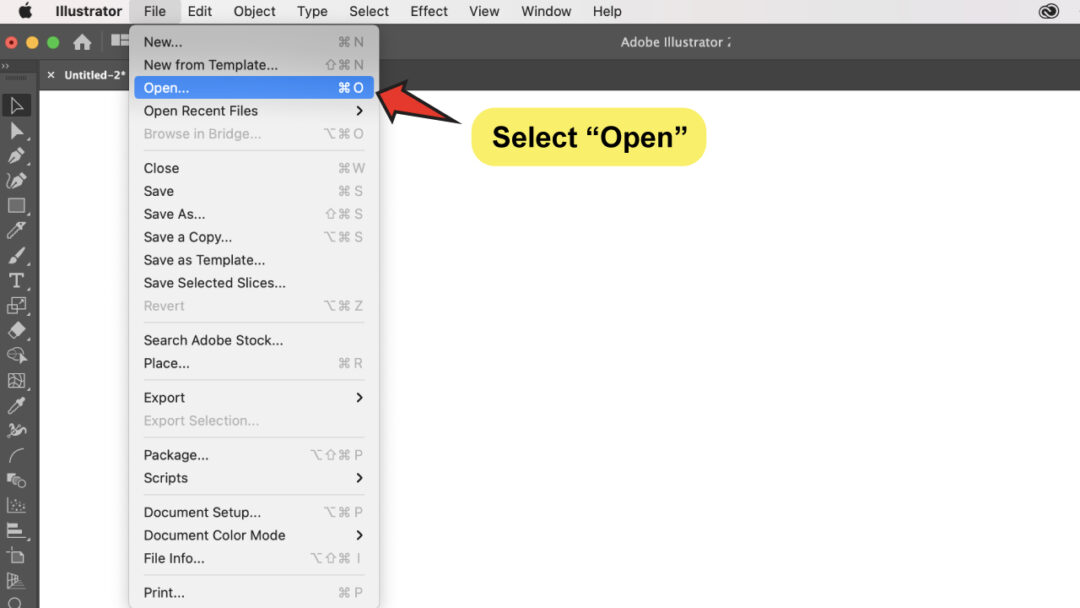1080x608 pixels.
Task: Select the Mesh tool
Action: 16,380
